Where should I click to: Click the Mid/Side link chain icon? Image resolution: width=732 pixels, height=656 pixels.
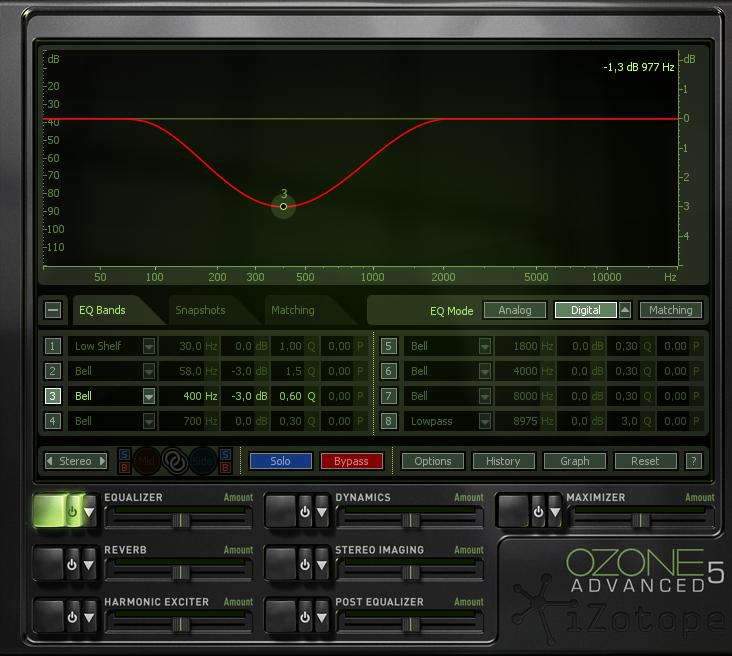[x=175, y=461]
